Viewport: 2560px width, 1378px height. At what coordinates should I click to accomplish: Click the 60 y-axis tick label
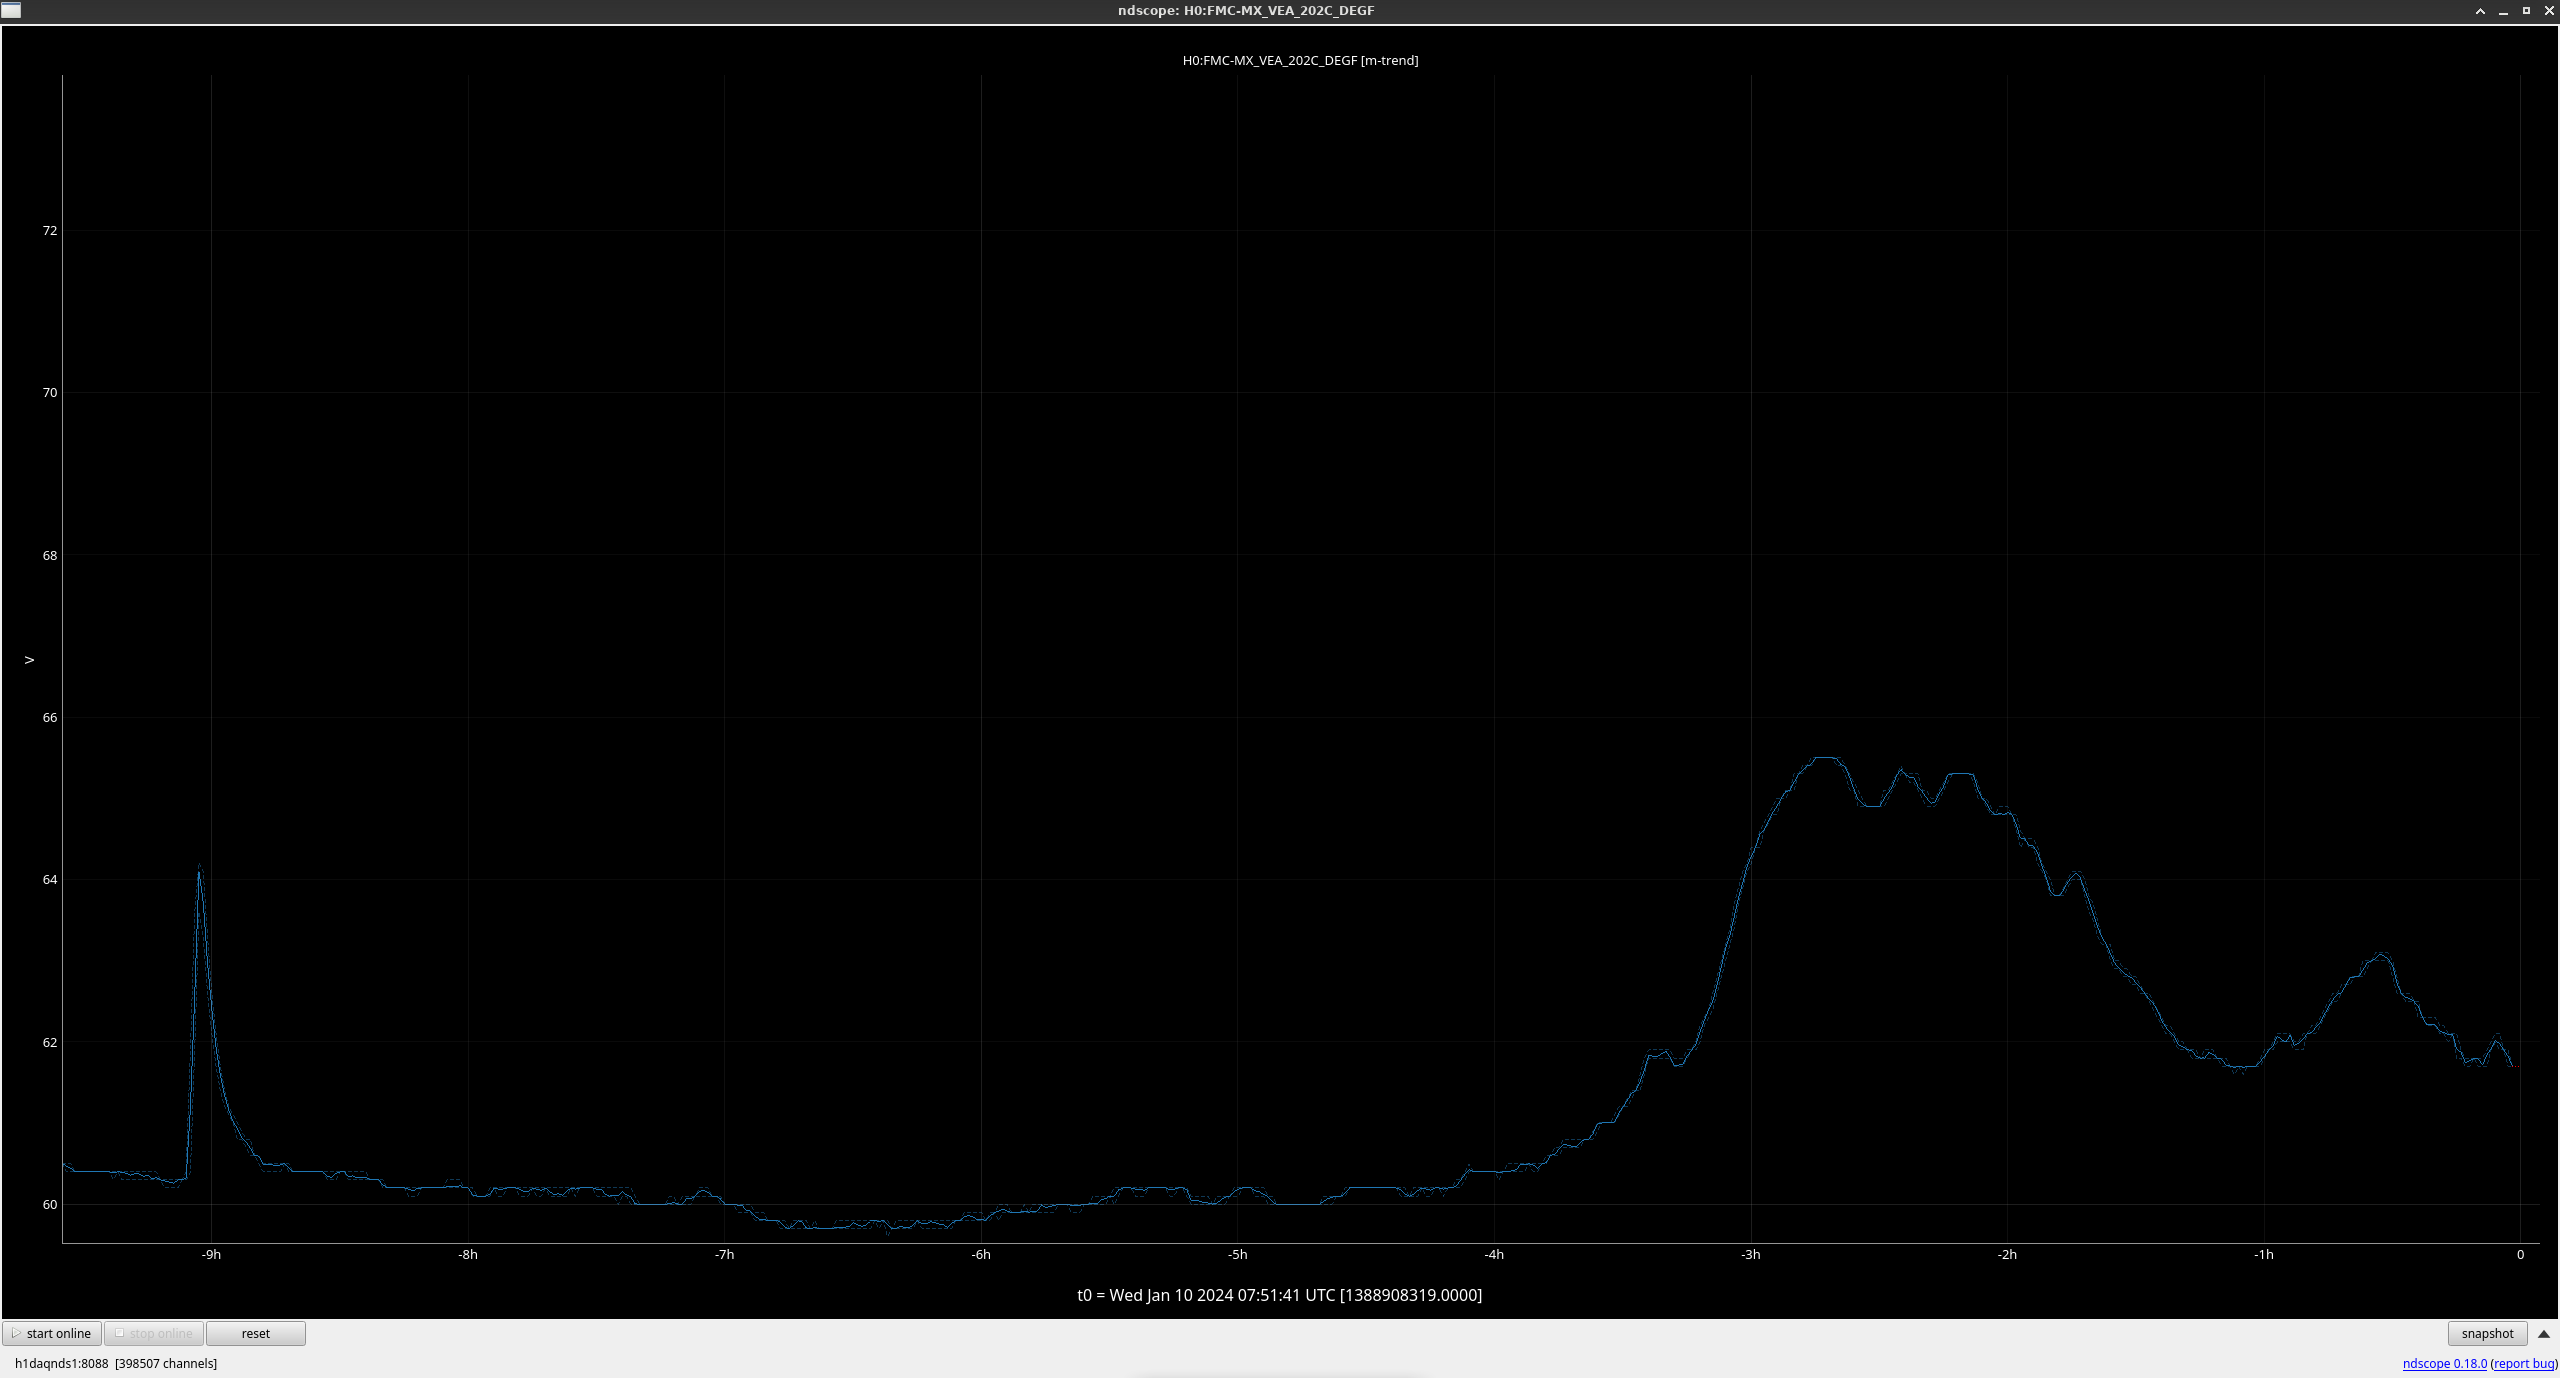click(50, 1204)
